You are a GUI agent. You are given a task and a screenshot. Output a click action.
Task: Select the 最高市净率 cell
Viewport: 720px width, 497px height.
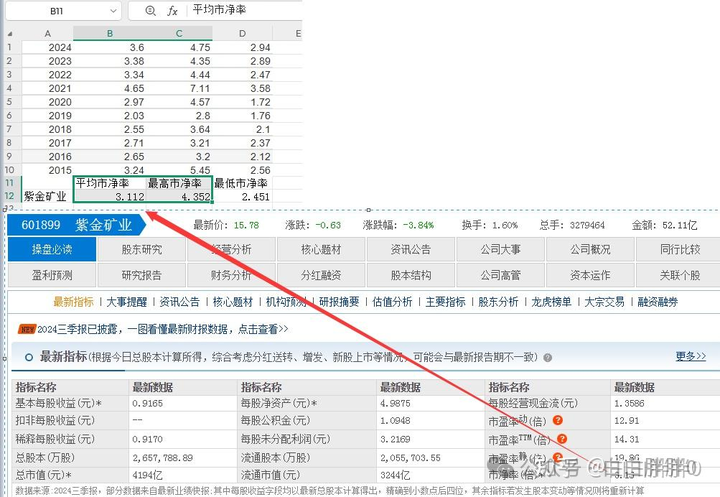179,183
